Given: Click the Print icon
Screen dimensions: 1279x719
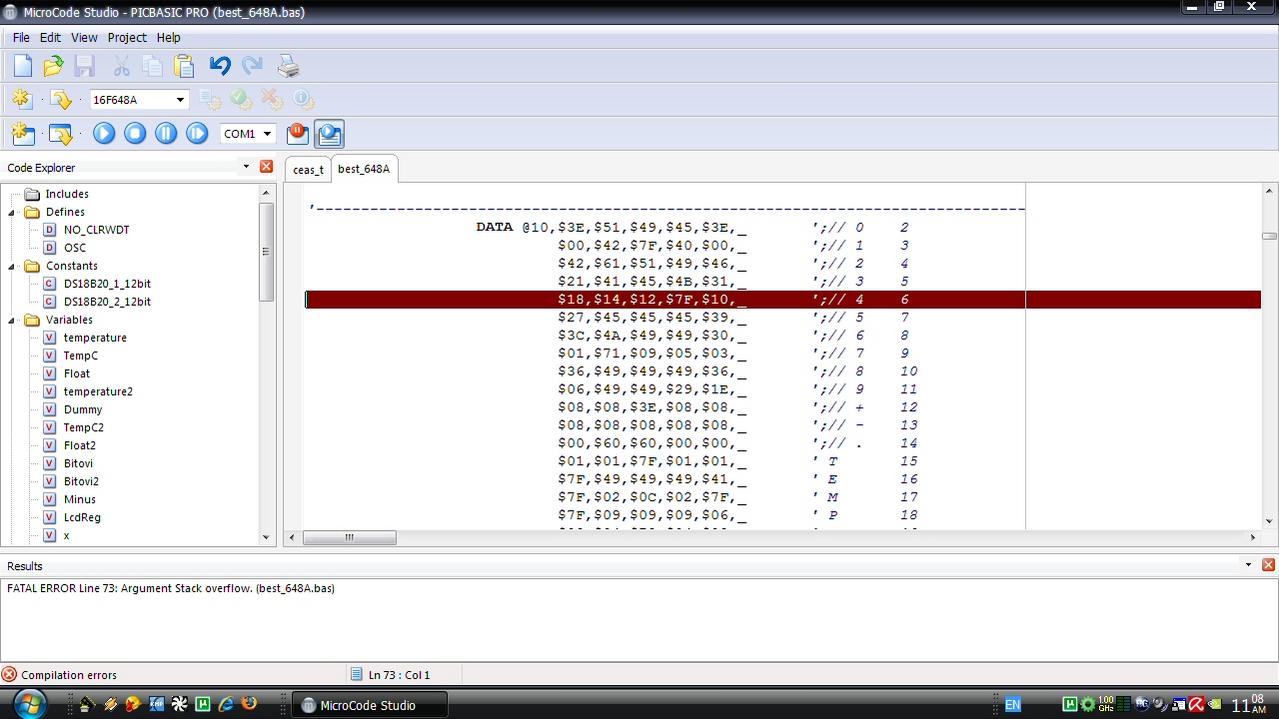Looking at the screenshot, I should [x=288, y=66].
